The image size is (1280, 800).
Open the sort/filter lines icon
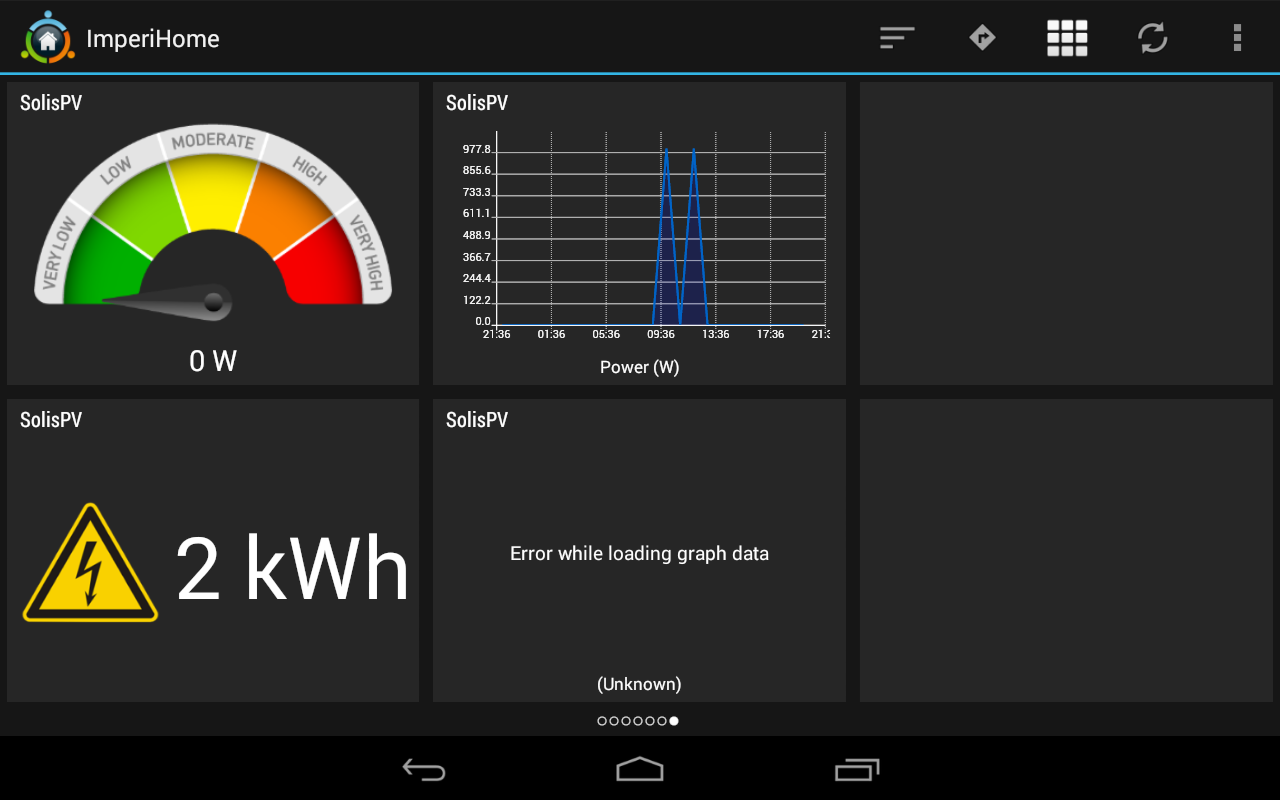897,38
